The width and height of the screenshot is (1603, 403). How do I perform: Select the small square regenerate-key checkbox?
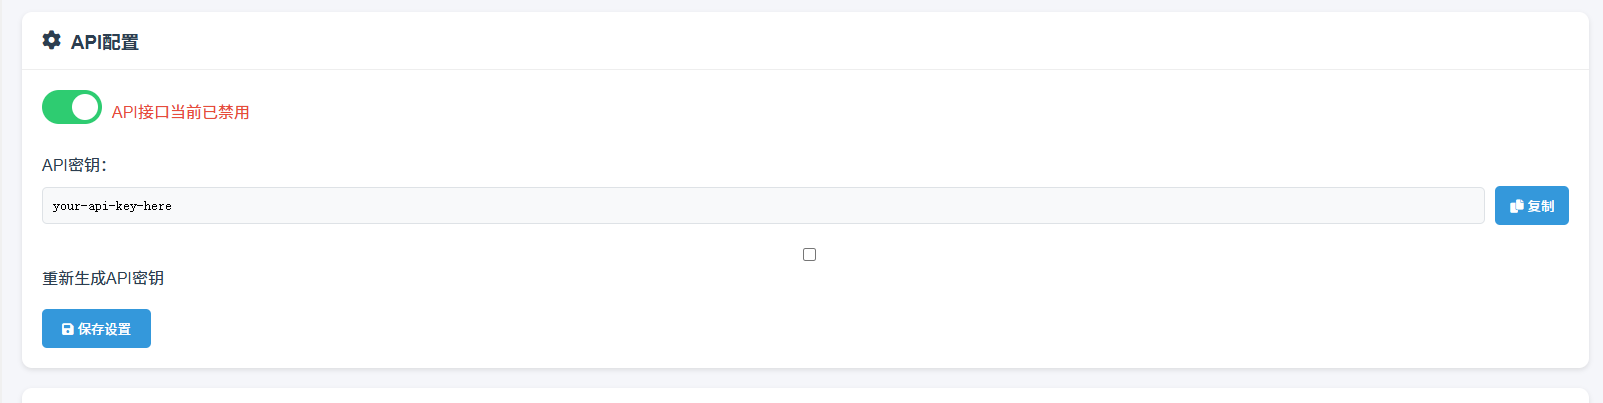809,255
